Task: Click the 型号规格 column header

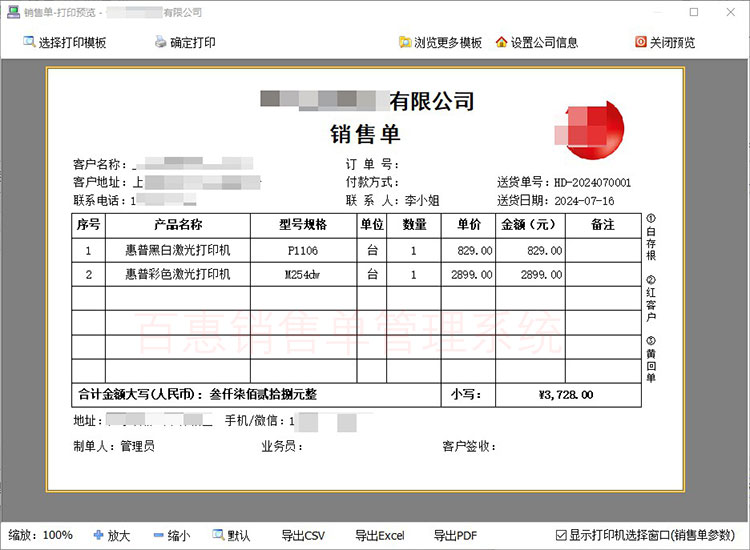Action: tap(303, 224)
